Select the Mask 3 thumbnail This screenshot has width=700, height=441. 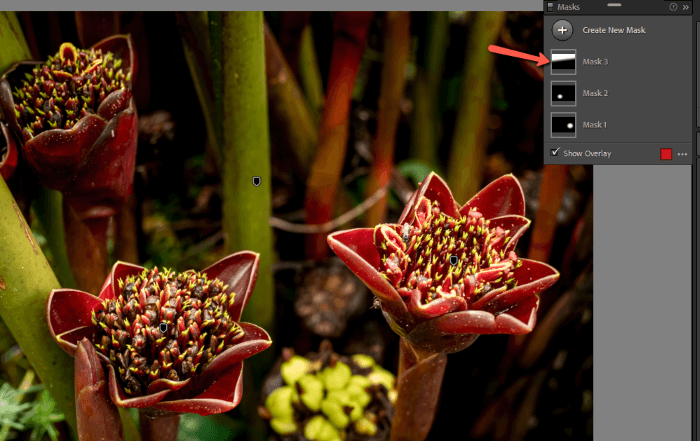click(x=563, y=62)
